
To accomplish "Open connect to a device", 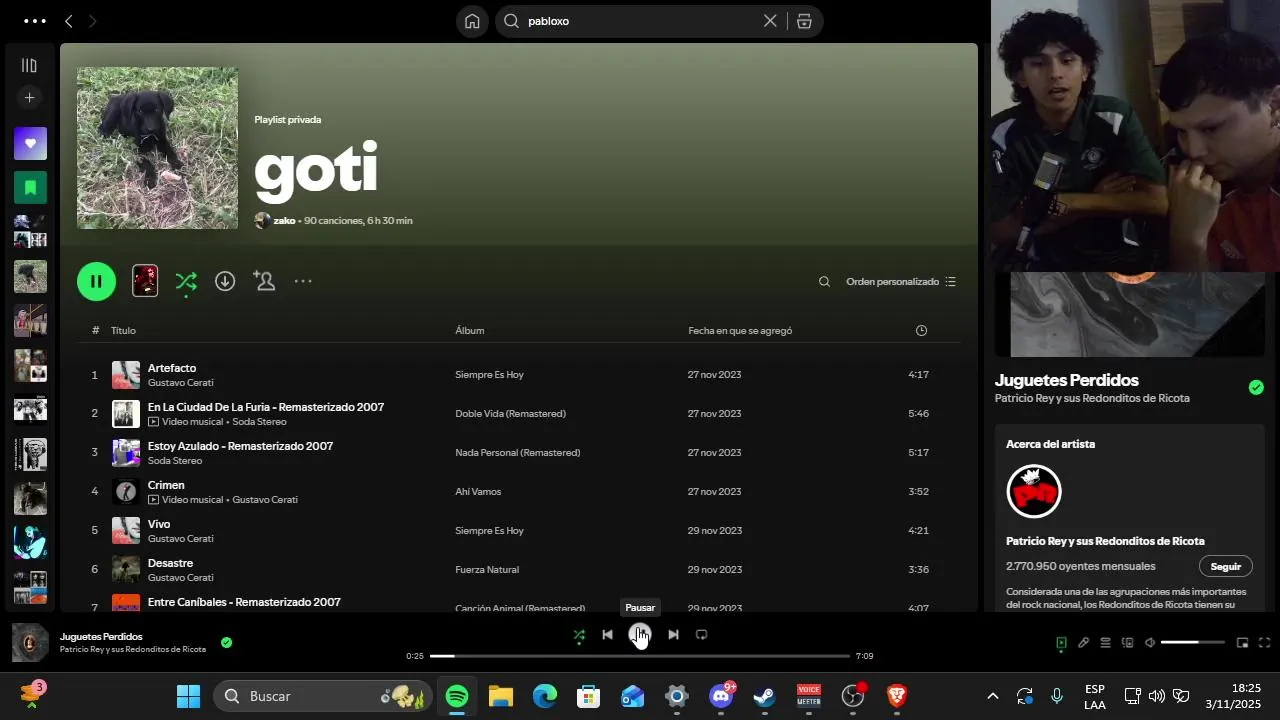I will [1127, 643].
